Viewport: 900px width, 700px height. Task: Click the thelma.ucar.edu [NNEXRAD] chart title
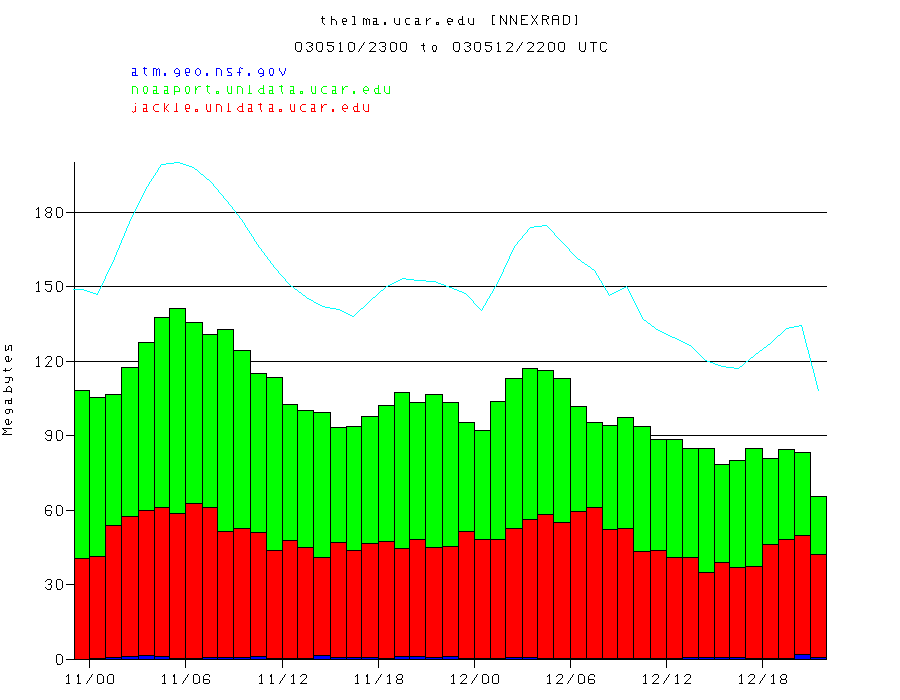pos(449,20)
